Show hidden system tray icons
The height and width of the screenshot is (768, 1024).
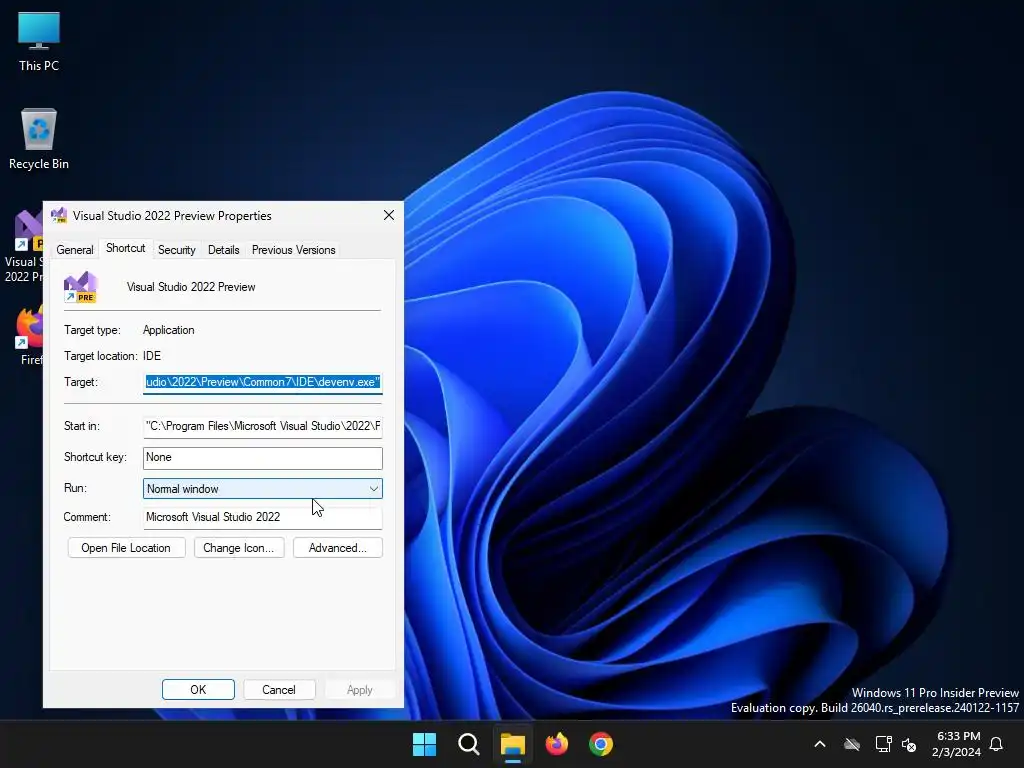[820, 744]
